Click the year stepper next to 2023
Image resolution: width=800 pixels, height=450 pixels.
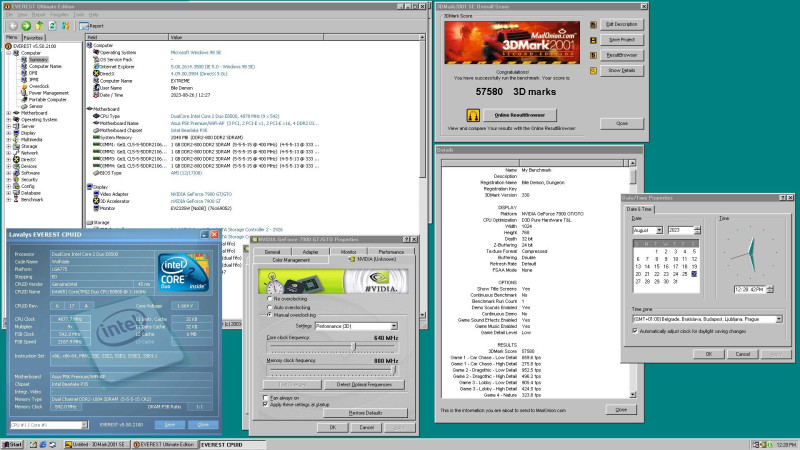697,230
